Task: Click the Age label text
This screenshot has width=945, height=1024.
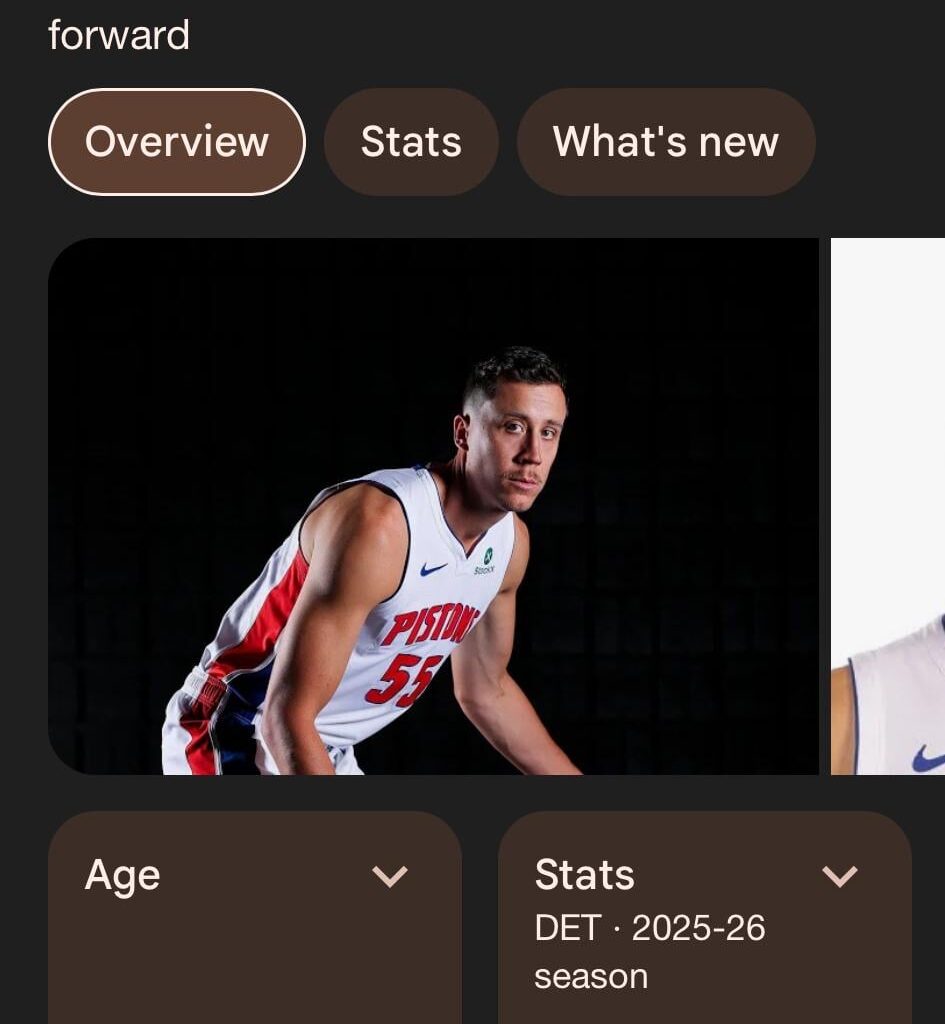Action: [121, 874]
